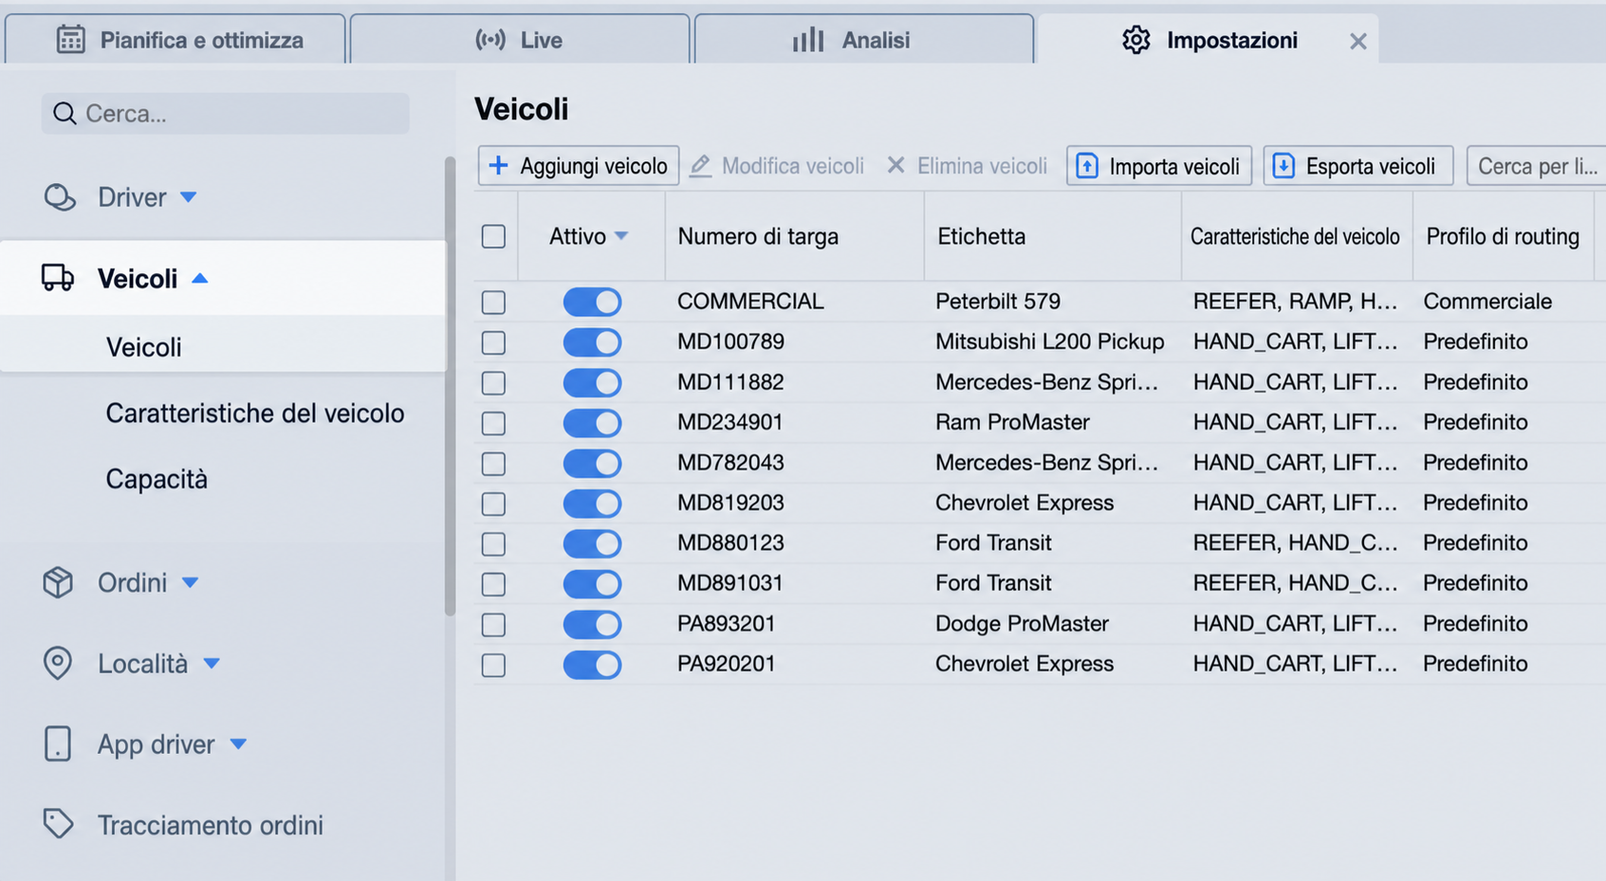Mark the checkbox for vehicle MD111882
1606x881 pixels.
pos(494,383)
